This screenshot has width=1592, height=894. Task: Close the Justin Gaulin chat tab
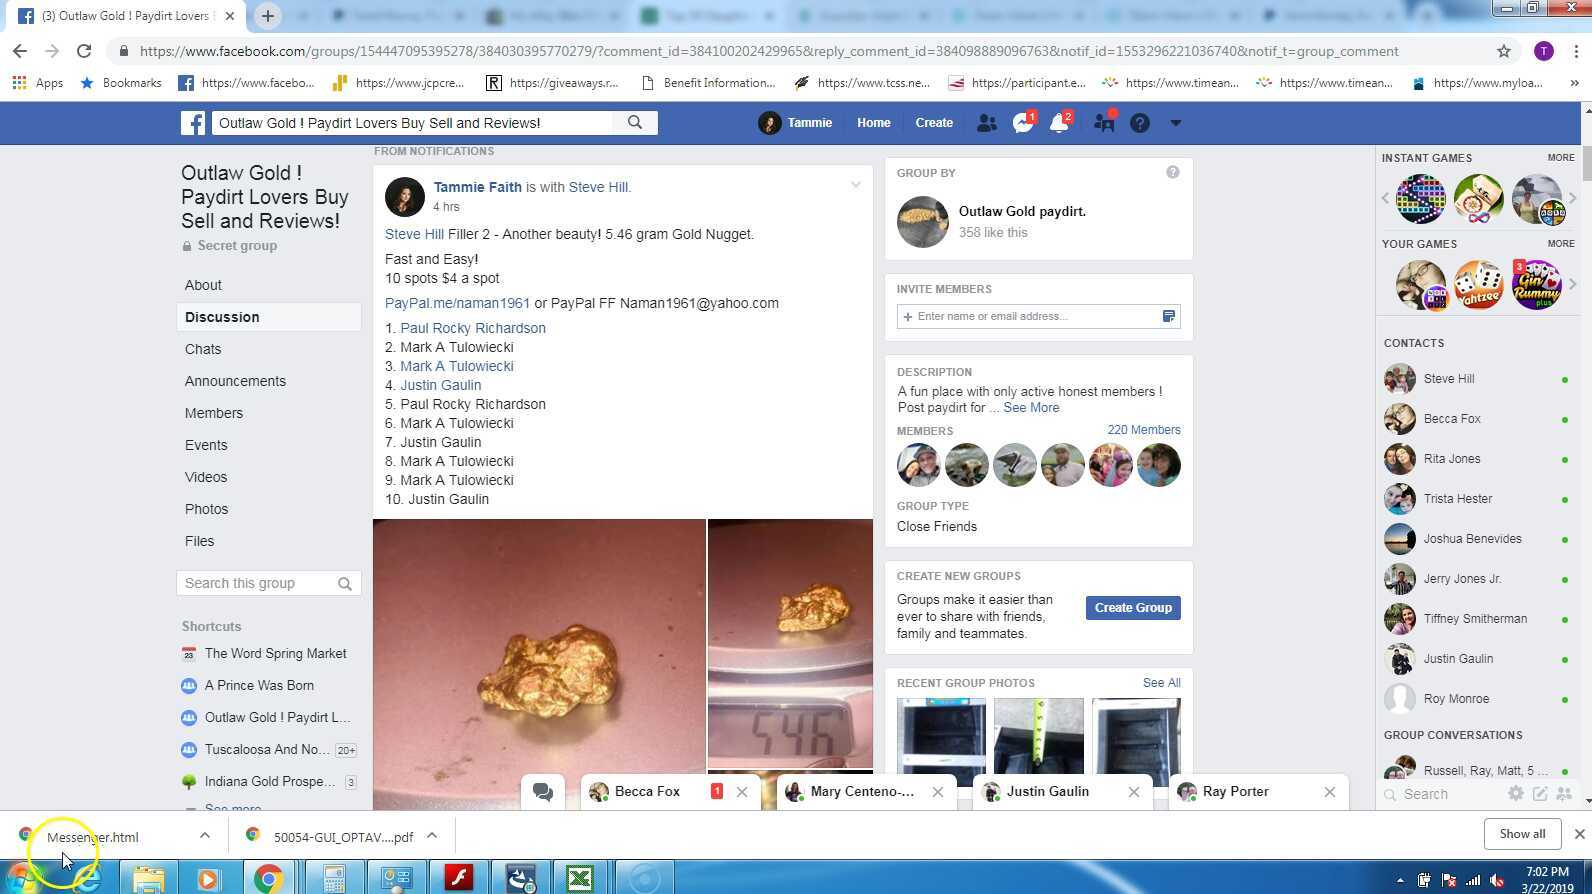pos(1133,792)
